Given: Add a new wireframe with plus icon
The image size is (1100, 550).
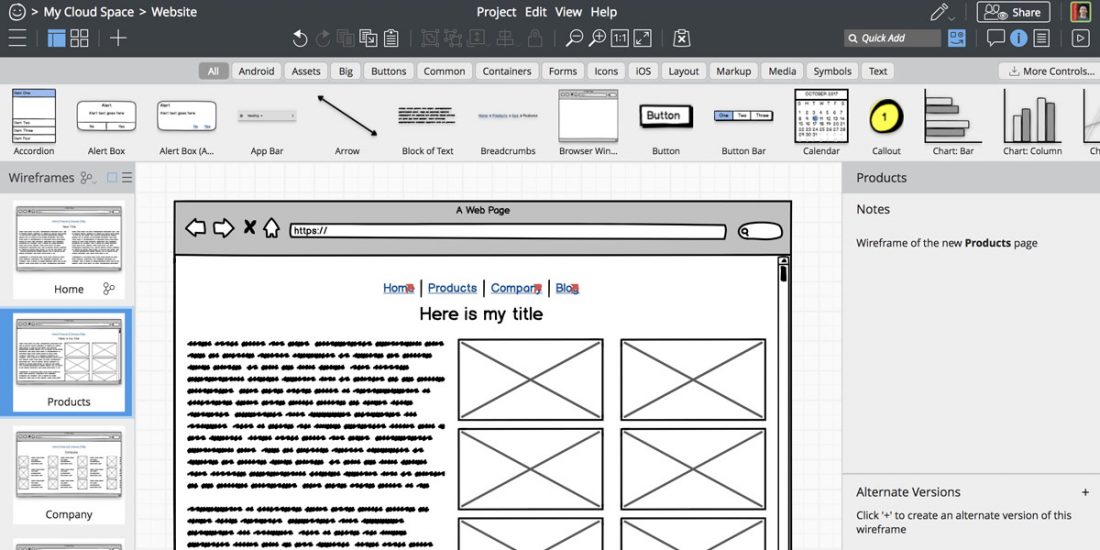Looking at the screenshot, I should click(118, 38).
